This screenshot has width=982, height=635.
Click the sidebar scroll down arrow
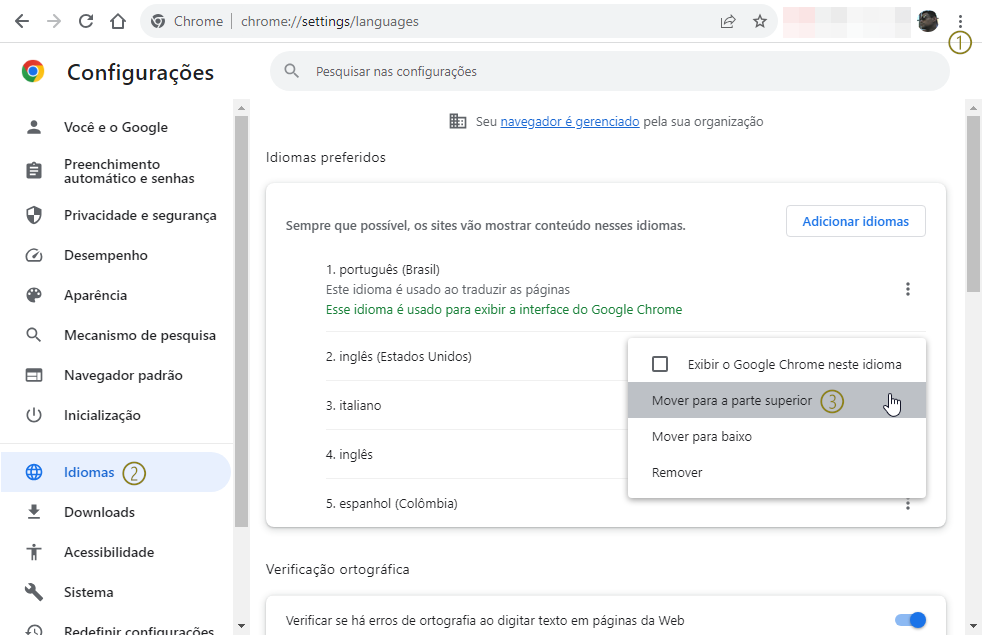[x=242, y=626]
